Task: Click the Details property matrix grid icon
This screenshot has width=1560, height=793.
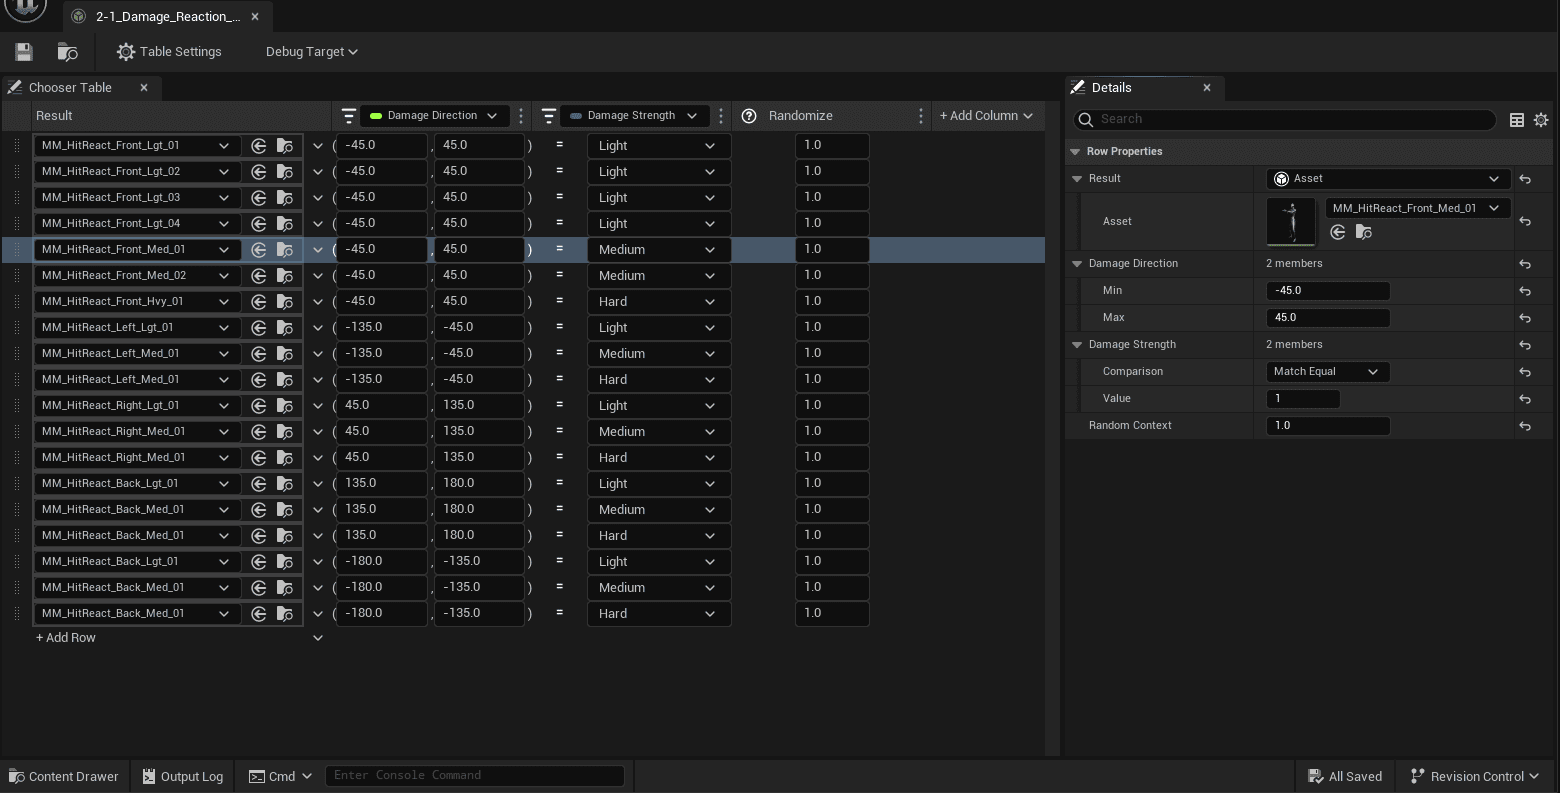Action: click(1517, 120)
